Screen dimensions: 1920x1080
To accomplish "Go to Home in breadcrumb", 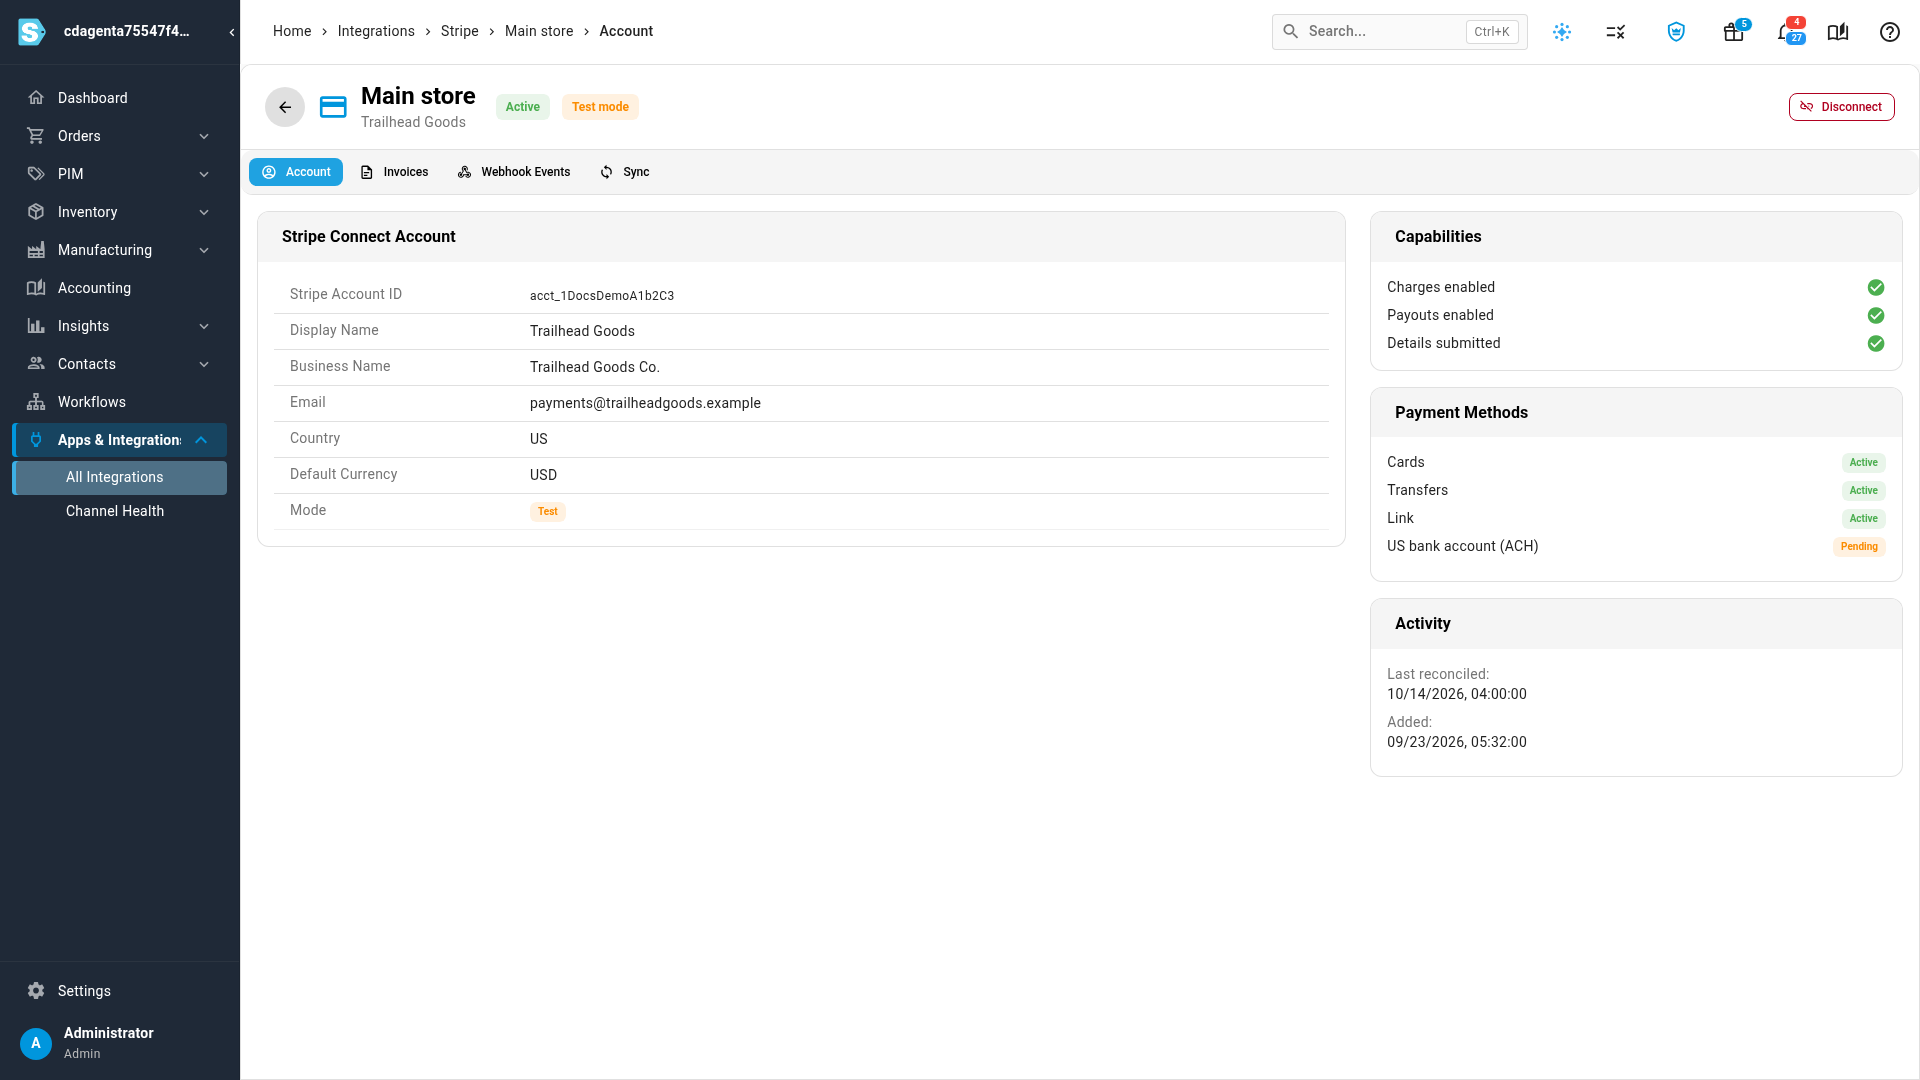I will [292, 31].
